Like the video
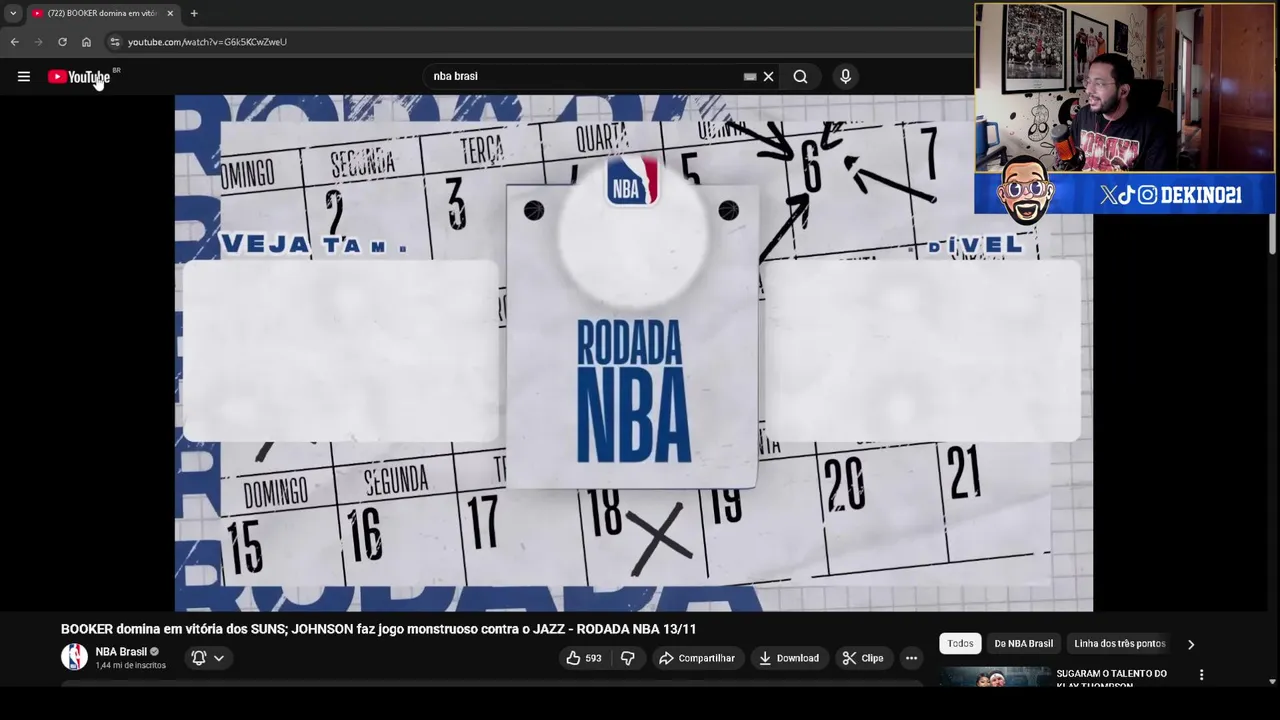Image resolution: width=1280 pixels, height=720 pixels. point(584,658)
